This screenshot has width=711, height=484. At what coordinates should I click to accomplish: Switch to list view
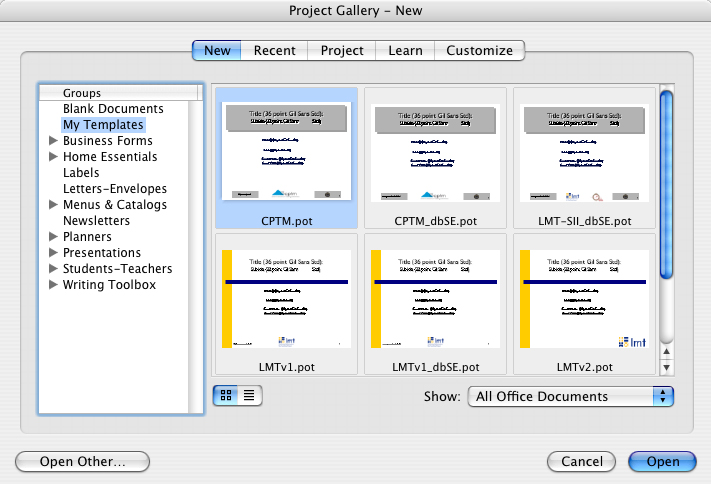(x=249, y=395)
